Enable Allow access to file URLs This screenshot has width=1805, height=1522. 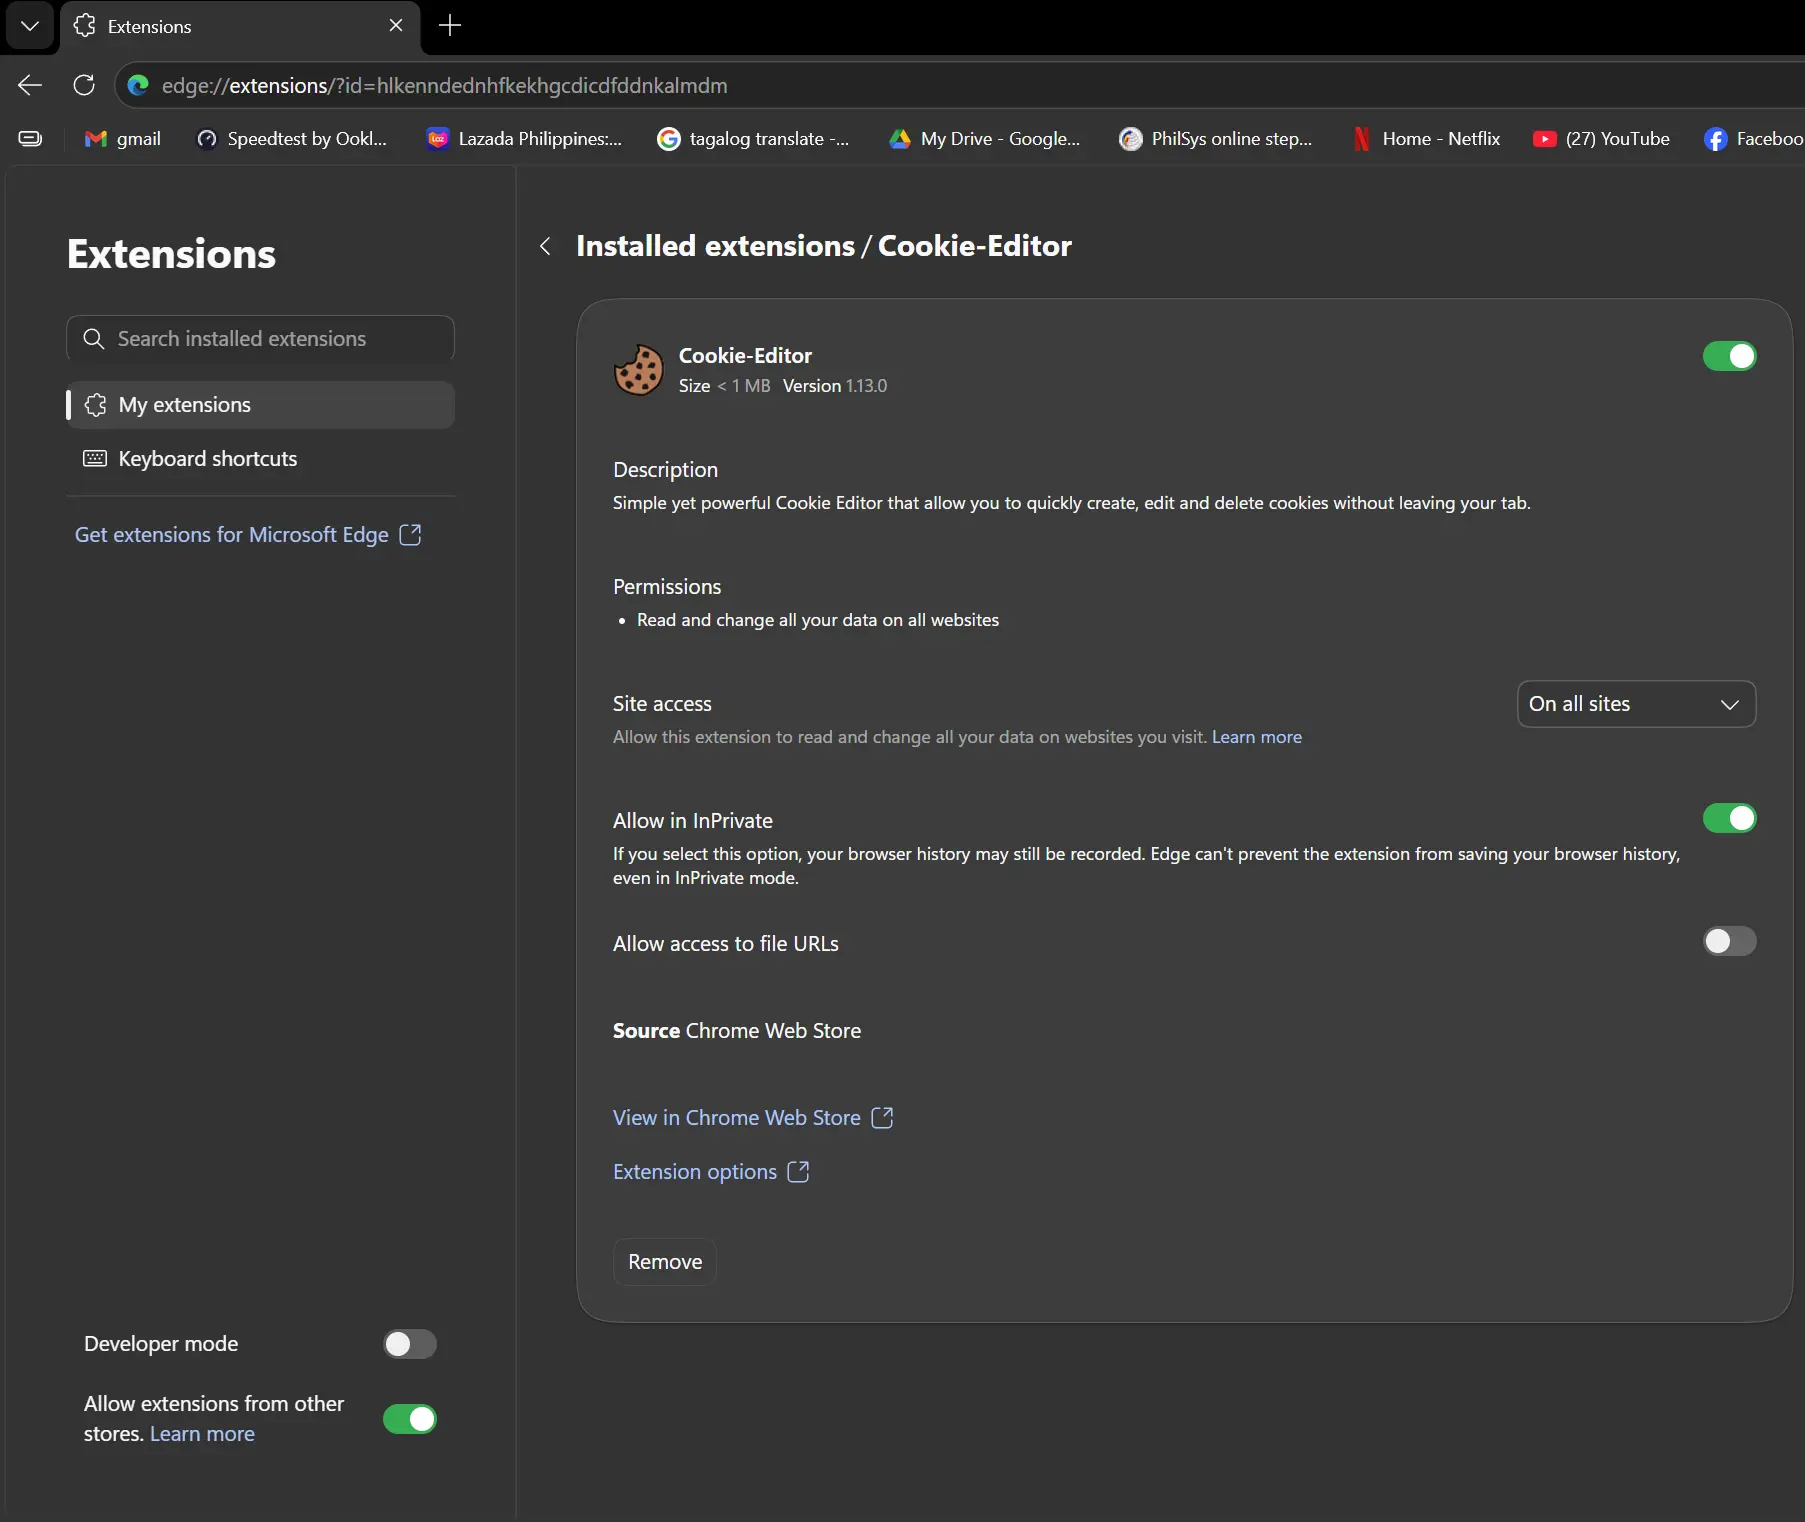[1729, 941]
